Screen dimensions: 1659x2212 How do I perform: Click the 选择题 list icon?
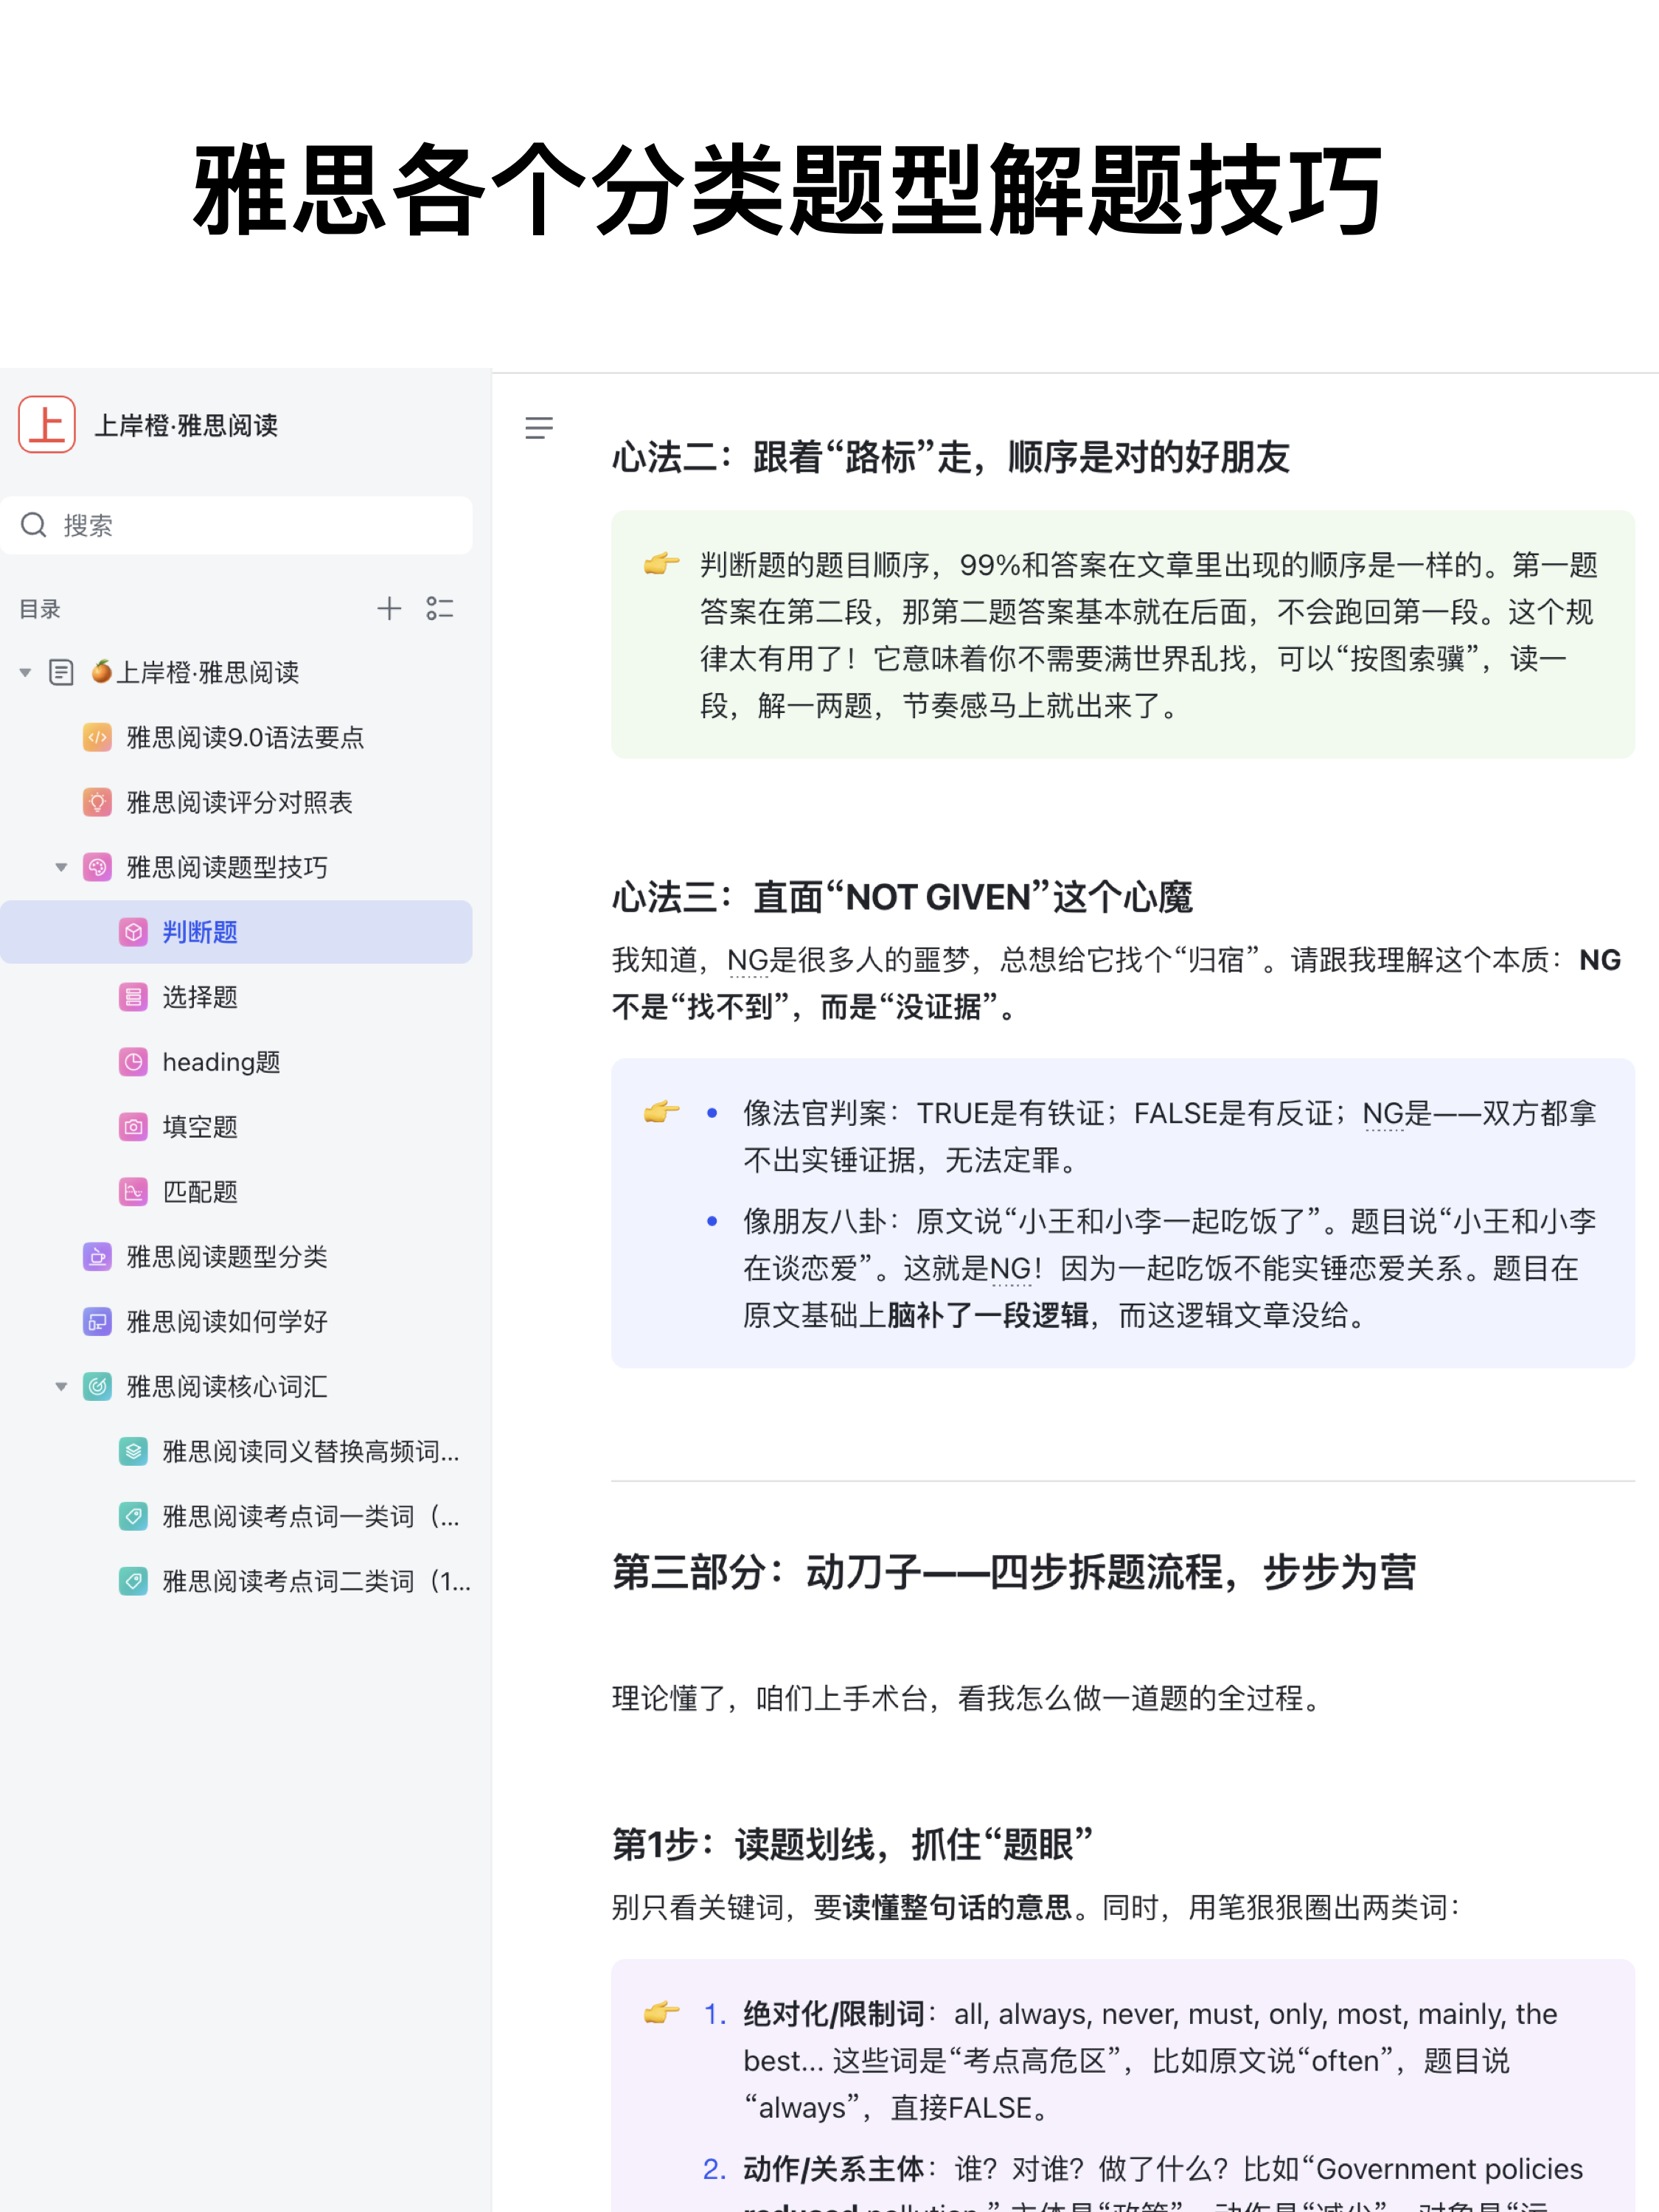[x=134, y=996]
